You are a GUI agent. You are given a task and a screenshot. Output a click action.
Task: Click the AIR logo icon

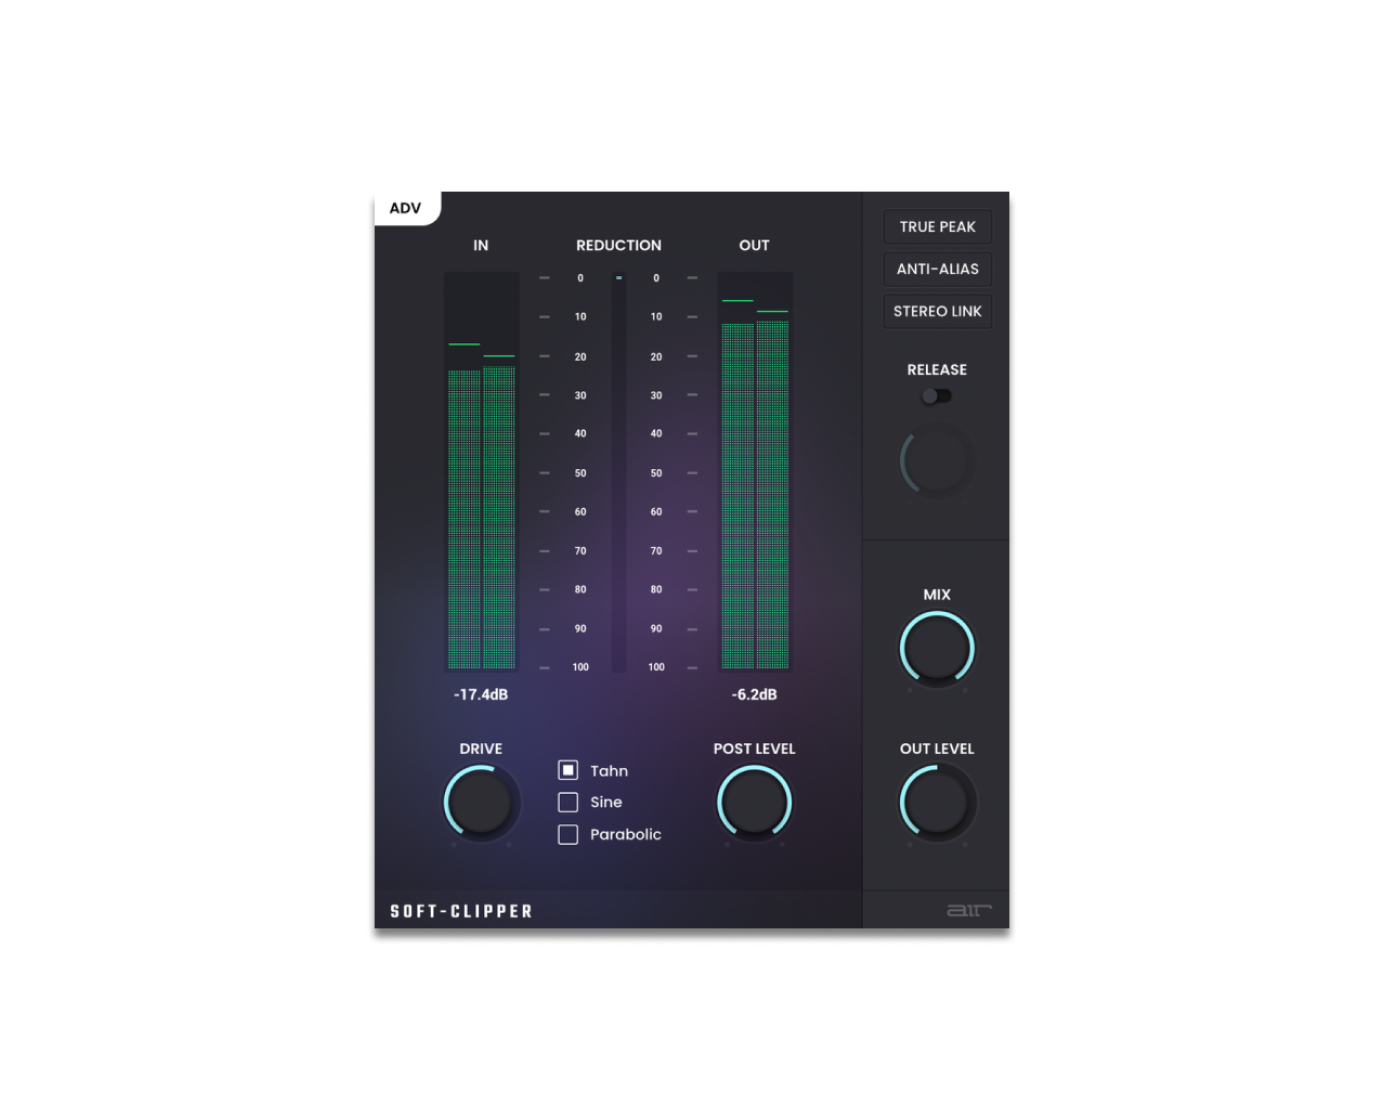969,910
